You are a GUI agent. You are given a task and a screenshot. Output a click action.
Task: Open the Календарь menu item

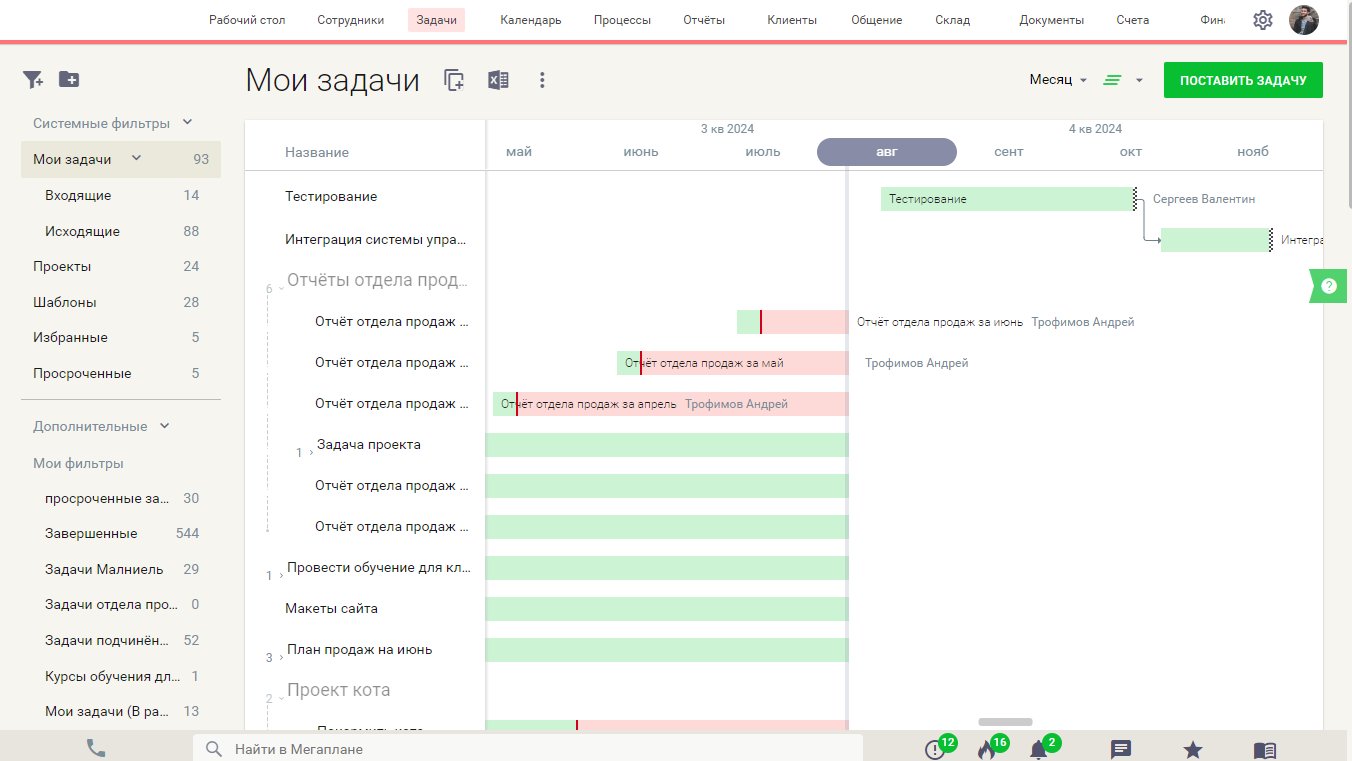(x=530, y=20)
